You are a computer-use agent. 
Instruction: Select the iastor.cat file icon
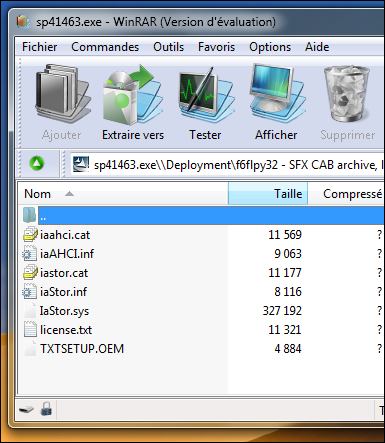coord(30,272)
